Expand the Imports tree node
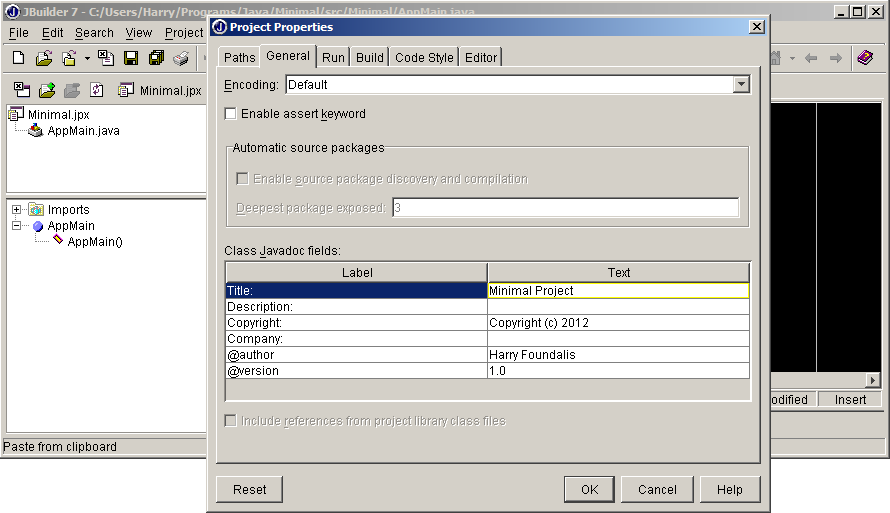Viewport: 890px width, 513px height. (16, 209)
